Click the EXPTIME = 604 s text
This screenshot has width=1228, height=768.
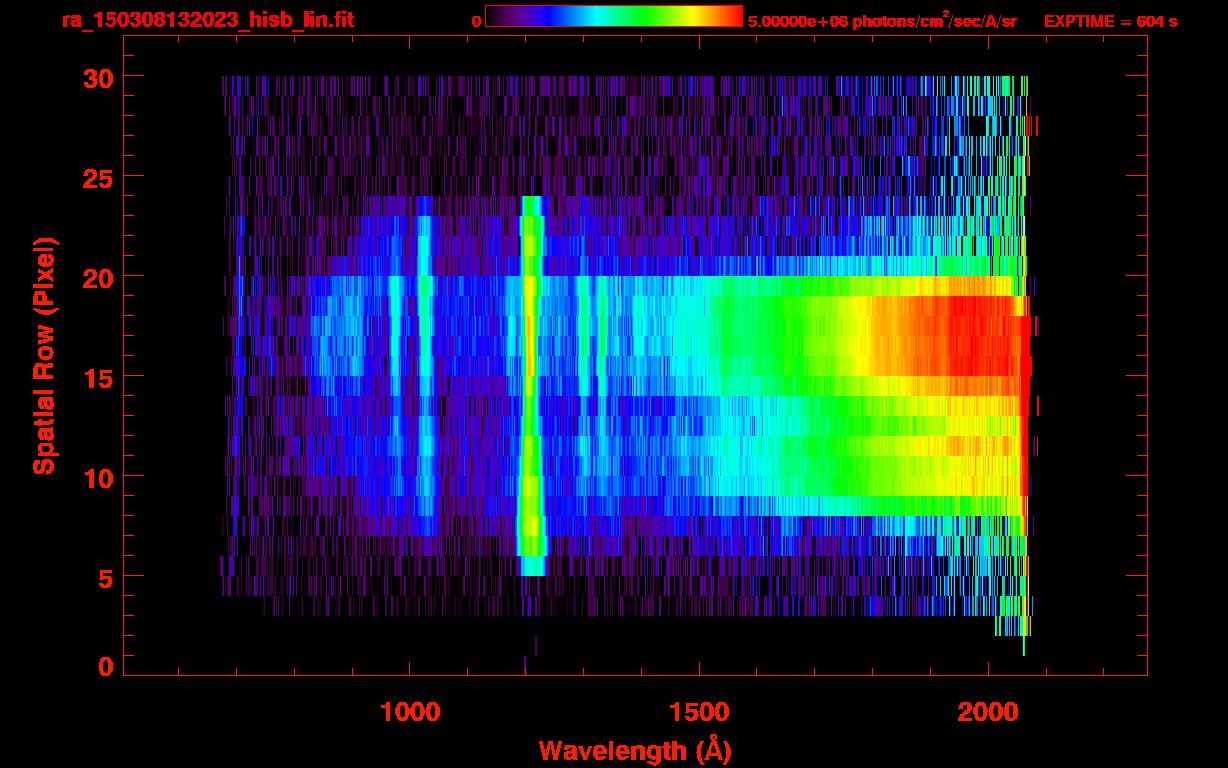click(1110, 21)
